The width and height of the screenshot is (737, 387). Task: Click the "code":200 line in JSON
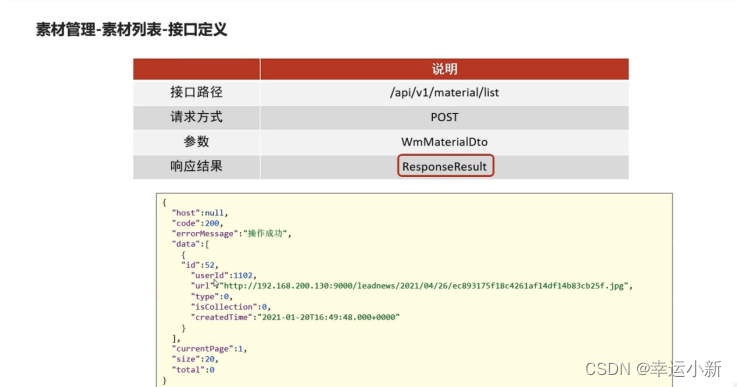197,223
